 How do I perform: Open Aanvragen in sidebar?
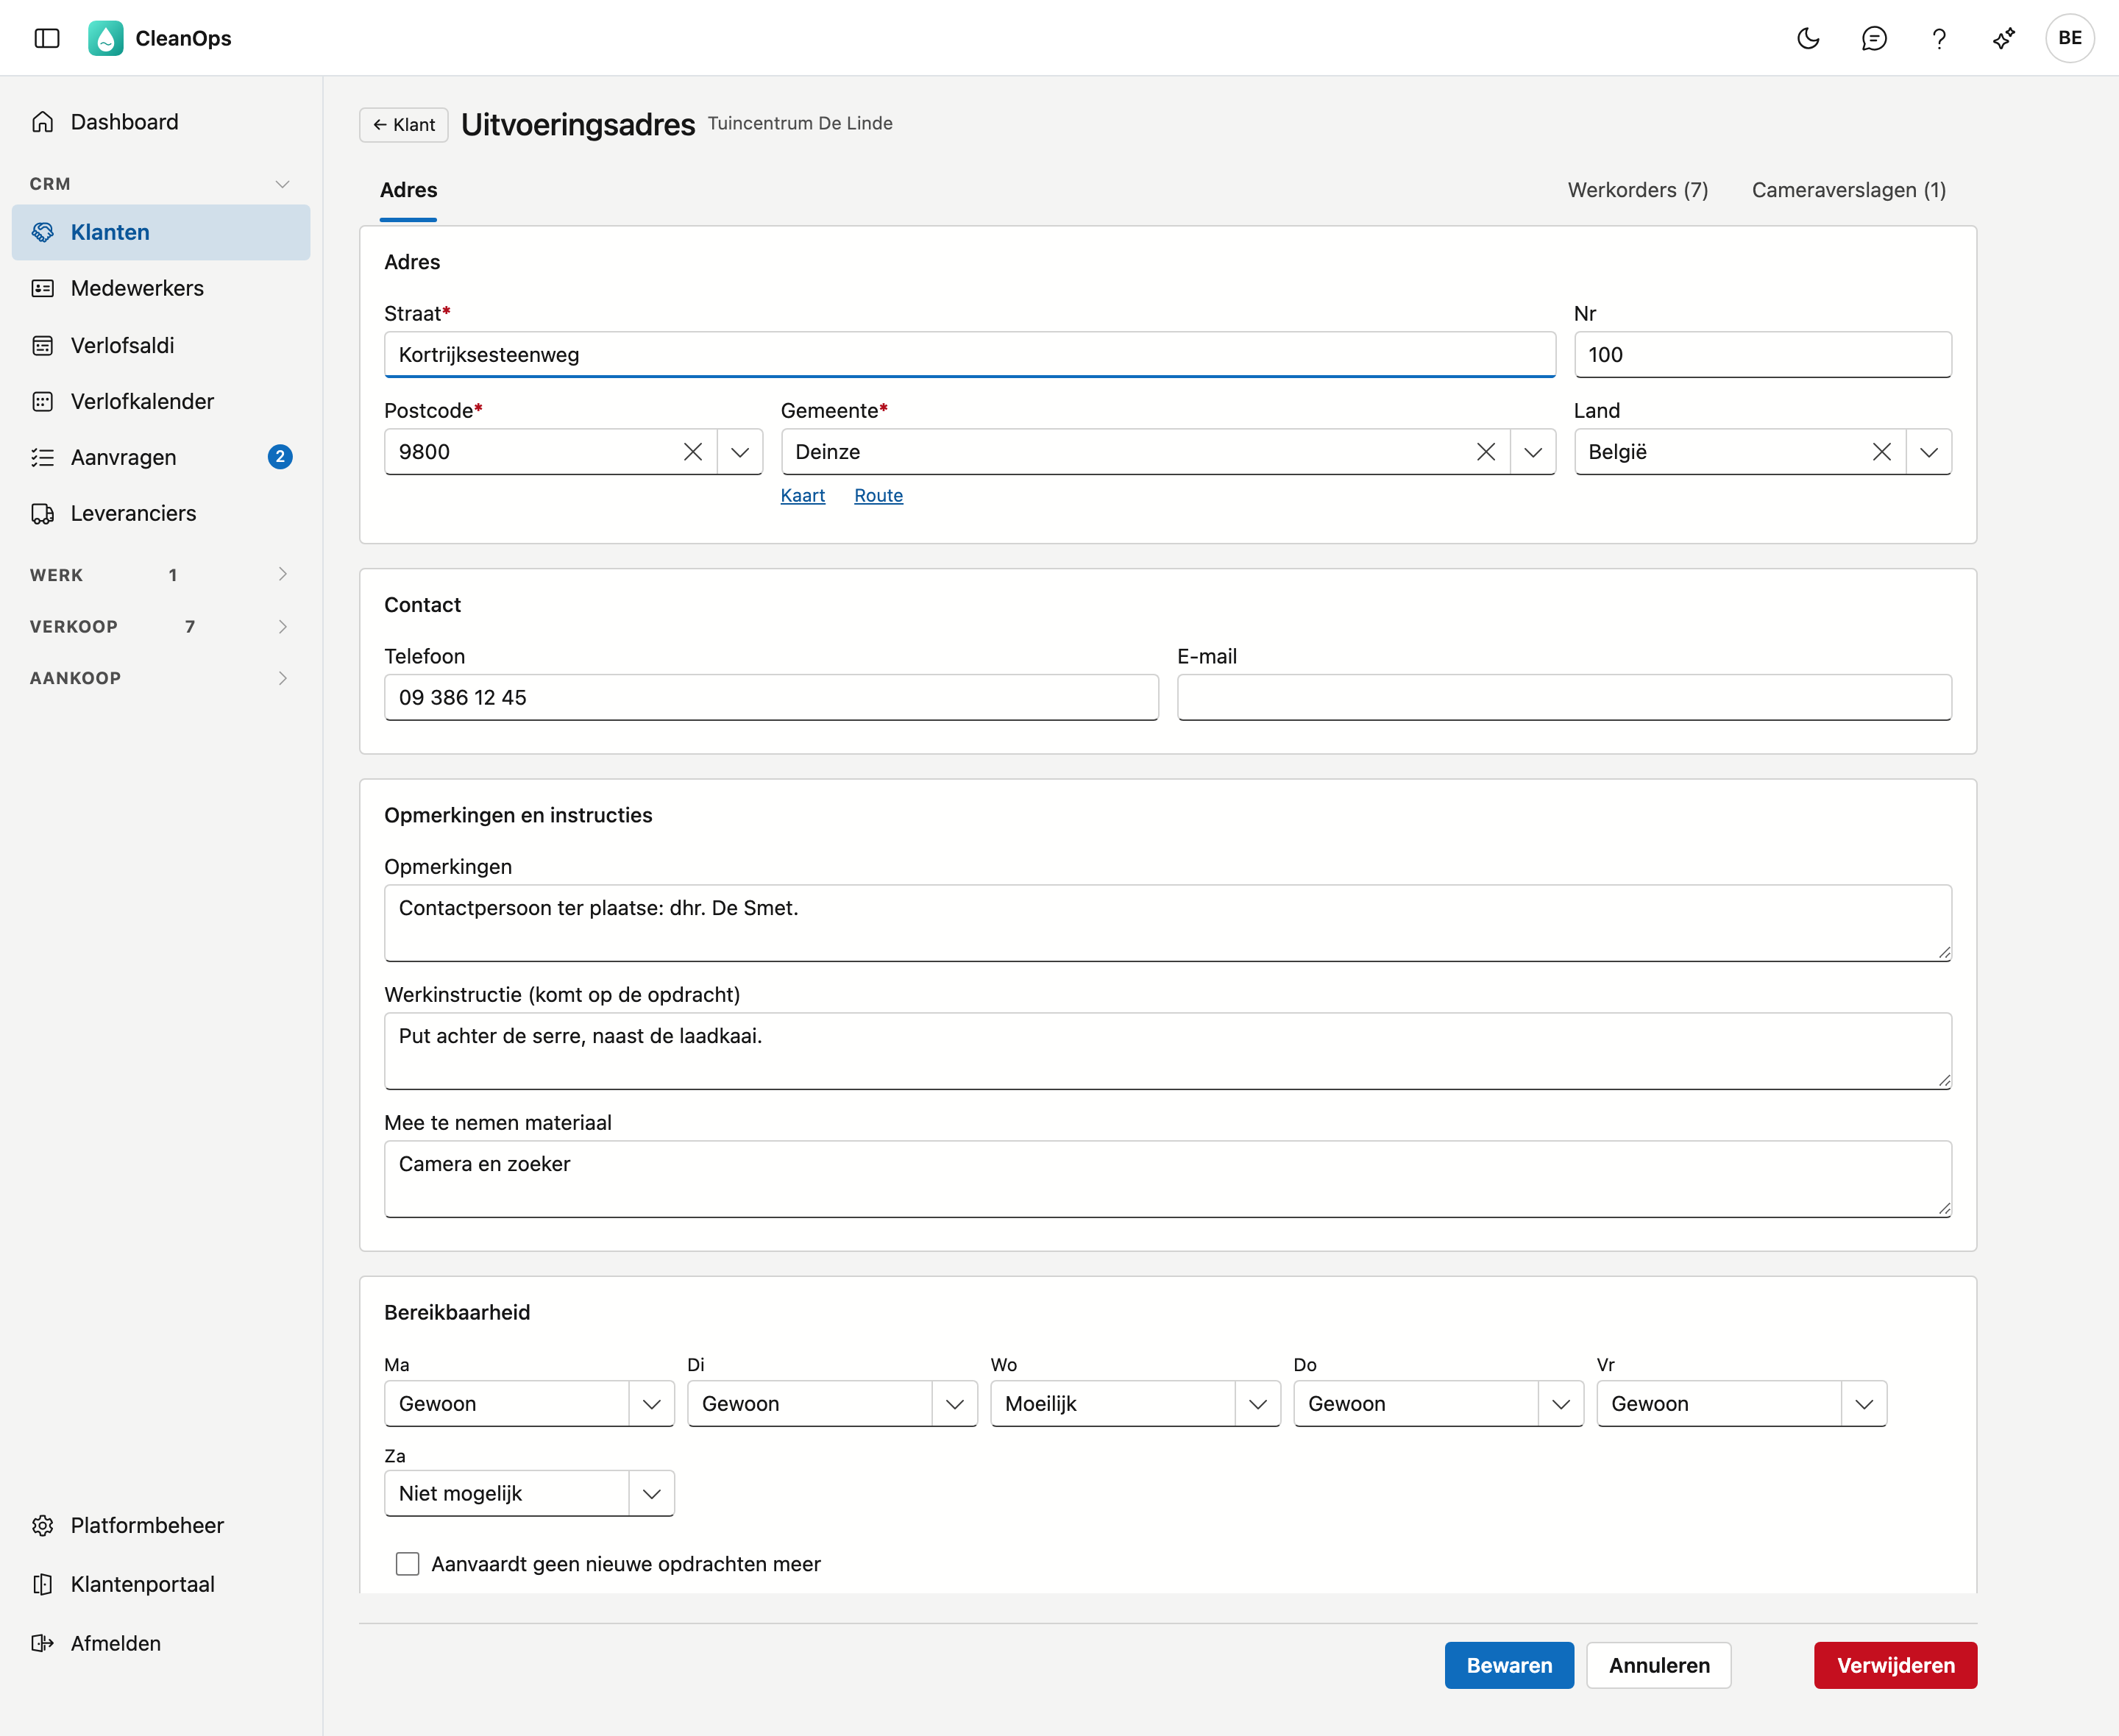pyautogui.click(x=161, y=457)
